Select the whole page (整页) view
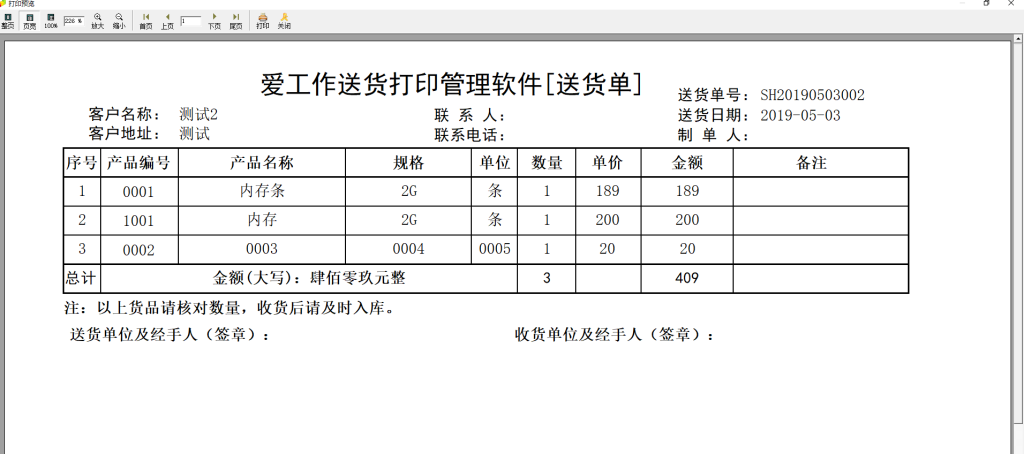The width and height of the screenshot is (1024, 454). [7, 21]
